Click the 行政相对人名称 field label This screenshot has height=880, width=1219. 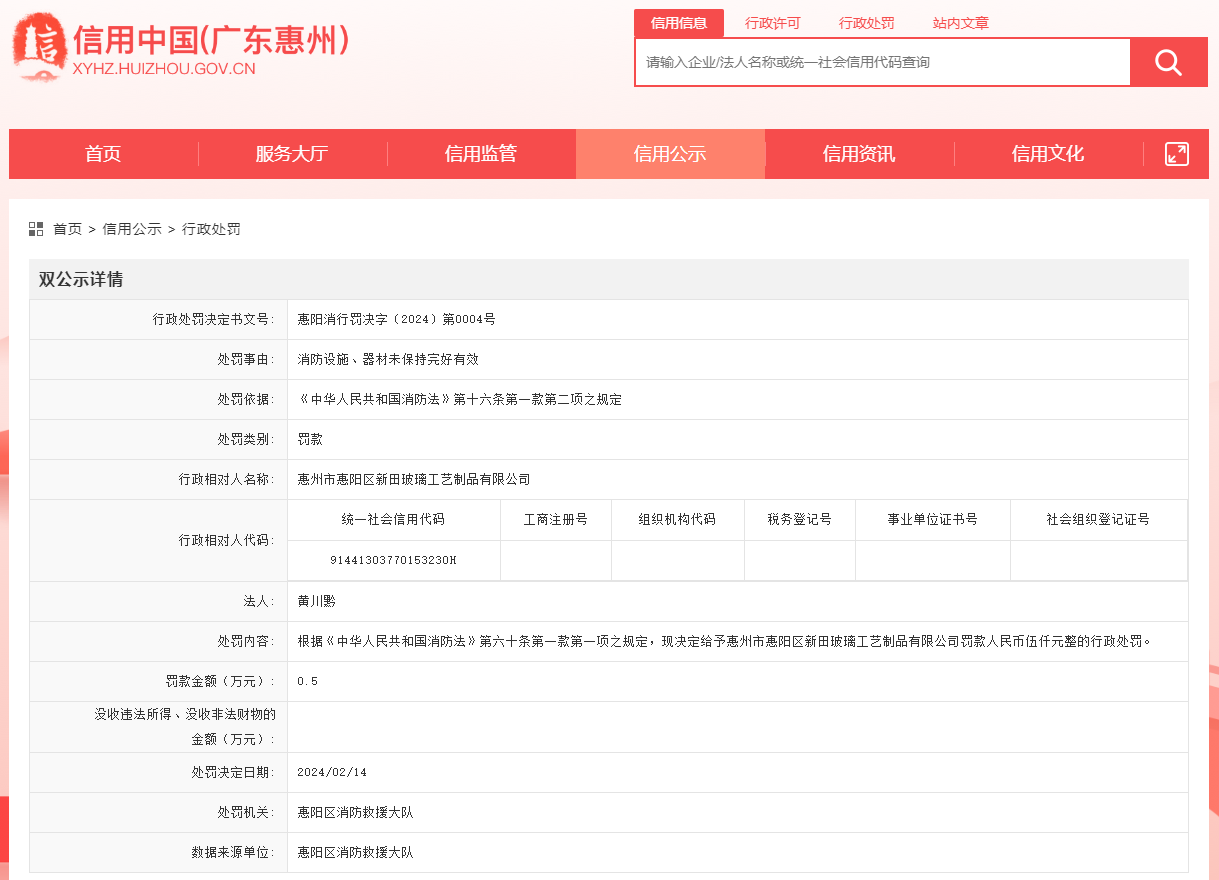[x=225, y=479]
